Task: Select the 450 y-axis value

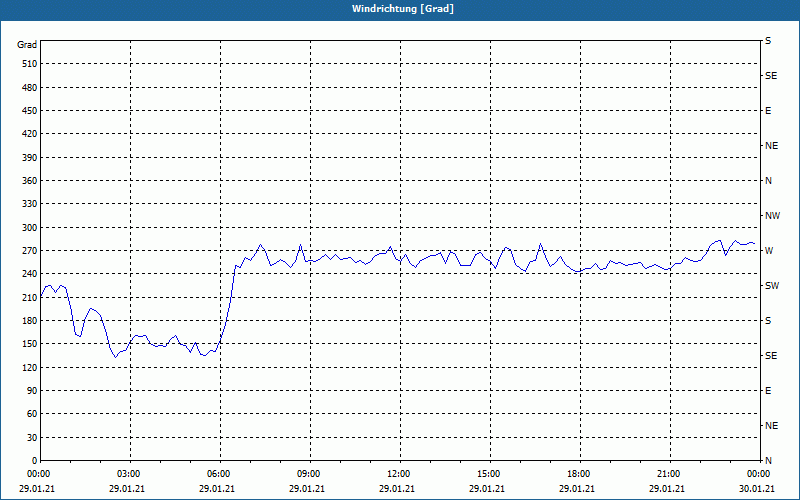Action: pos(30,111)
